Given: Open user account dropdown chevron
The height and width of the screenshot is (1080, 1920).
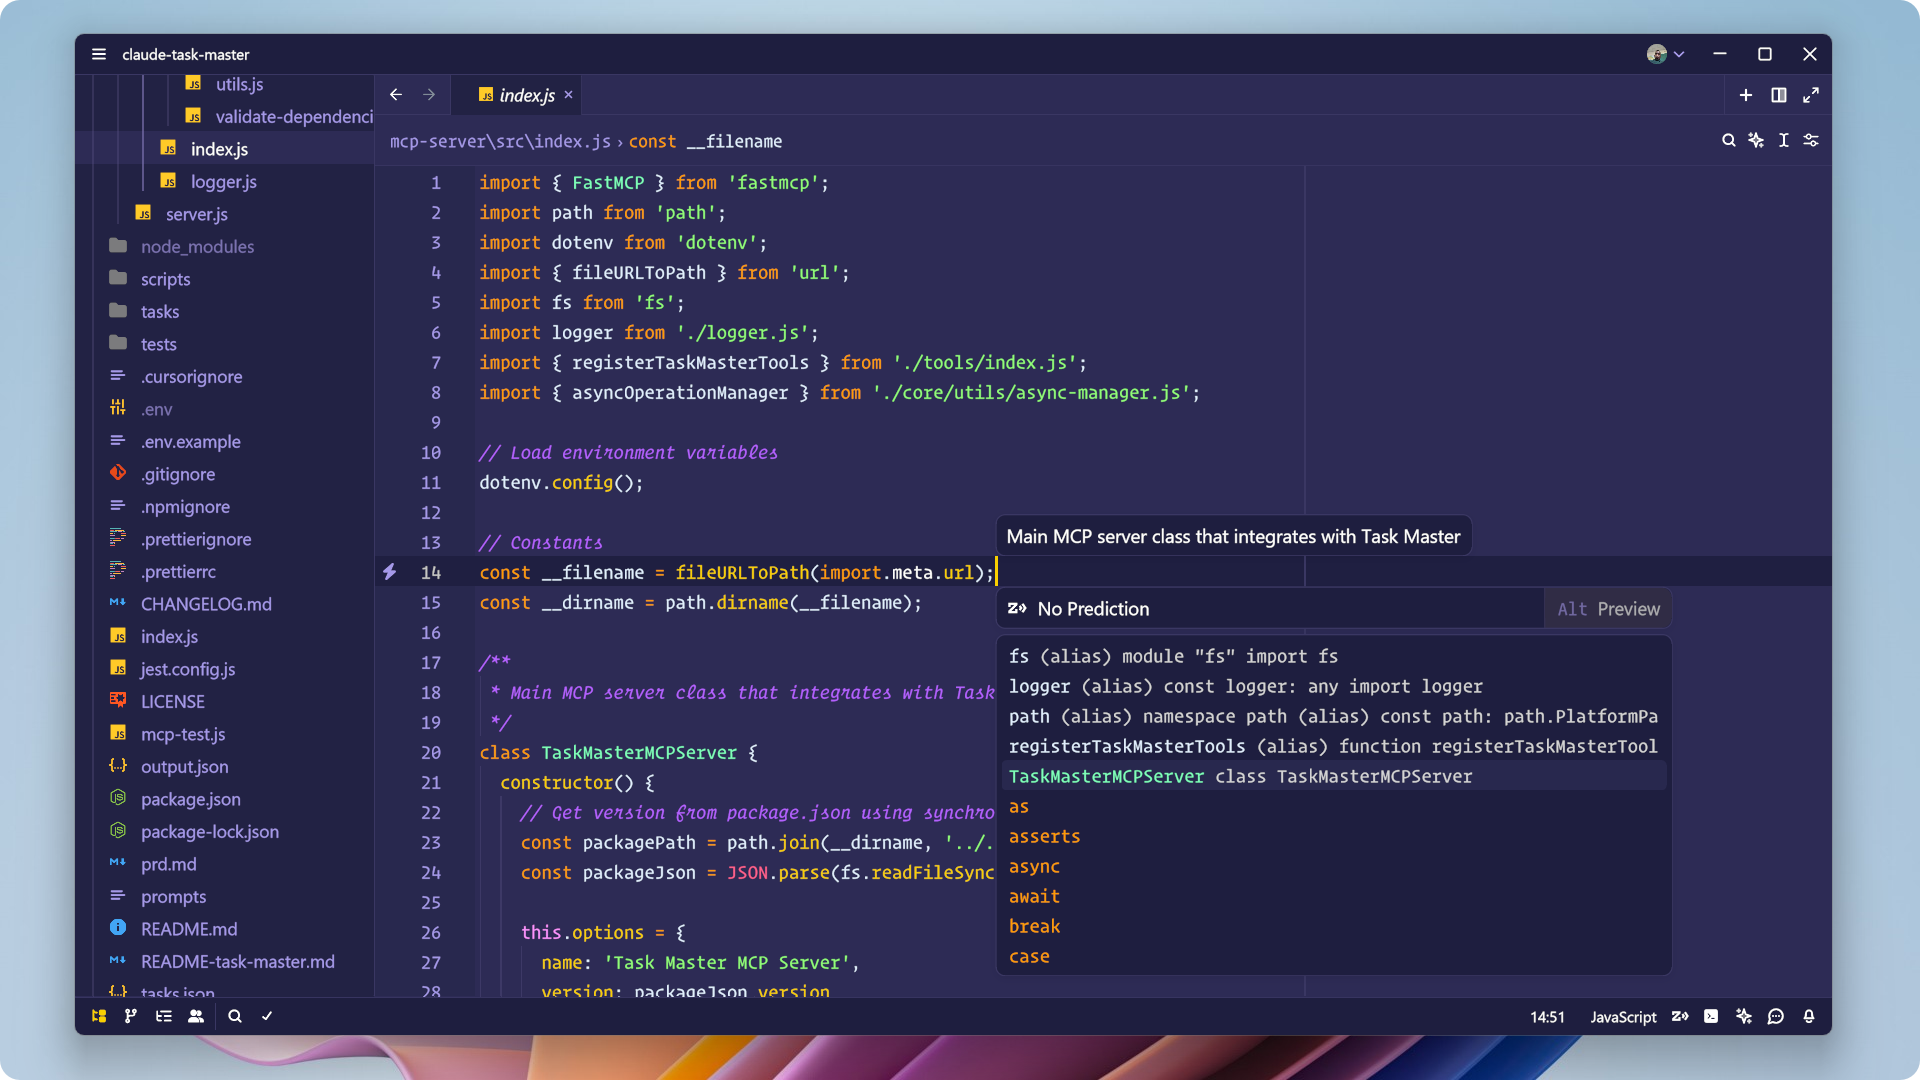Looking at the screenshot, I should 1679,54.
